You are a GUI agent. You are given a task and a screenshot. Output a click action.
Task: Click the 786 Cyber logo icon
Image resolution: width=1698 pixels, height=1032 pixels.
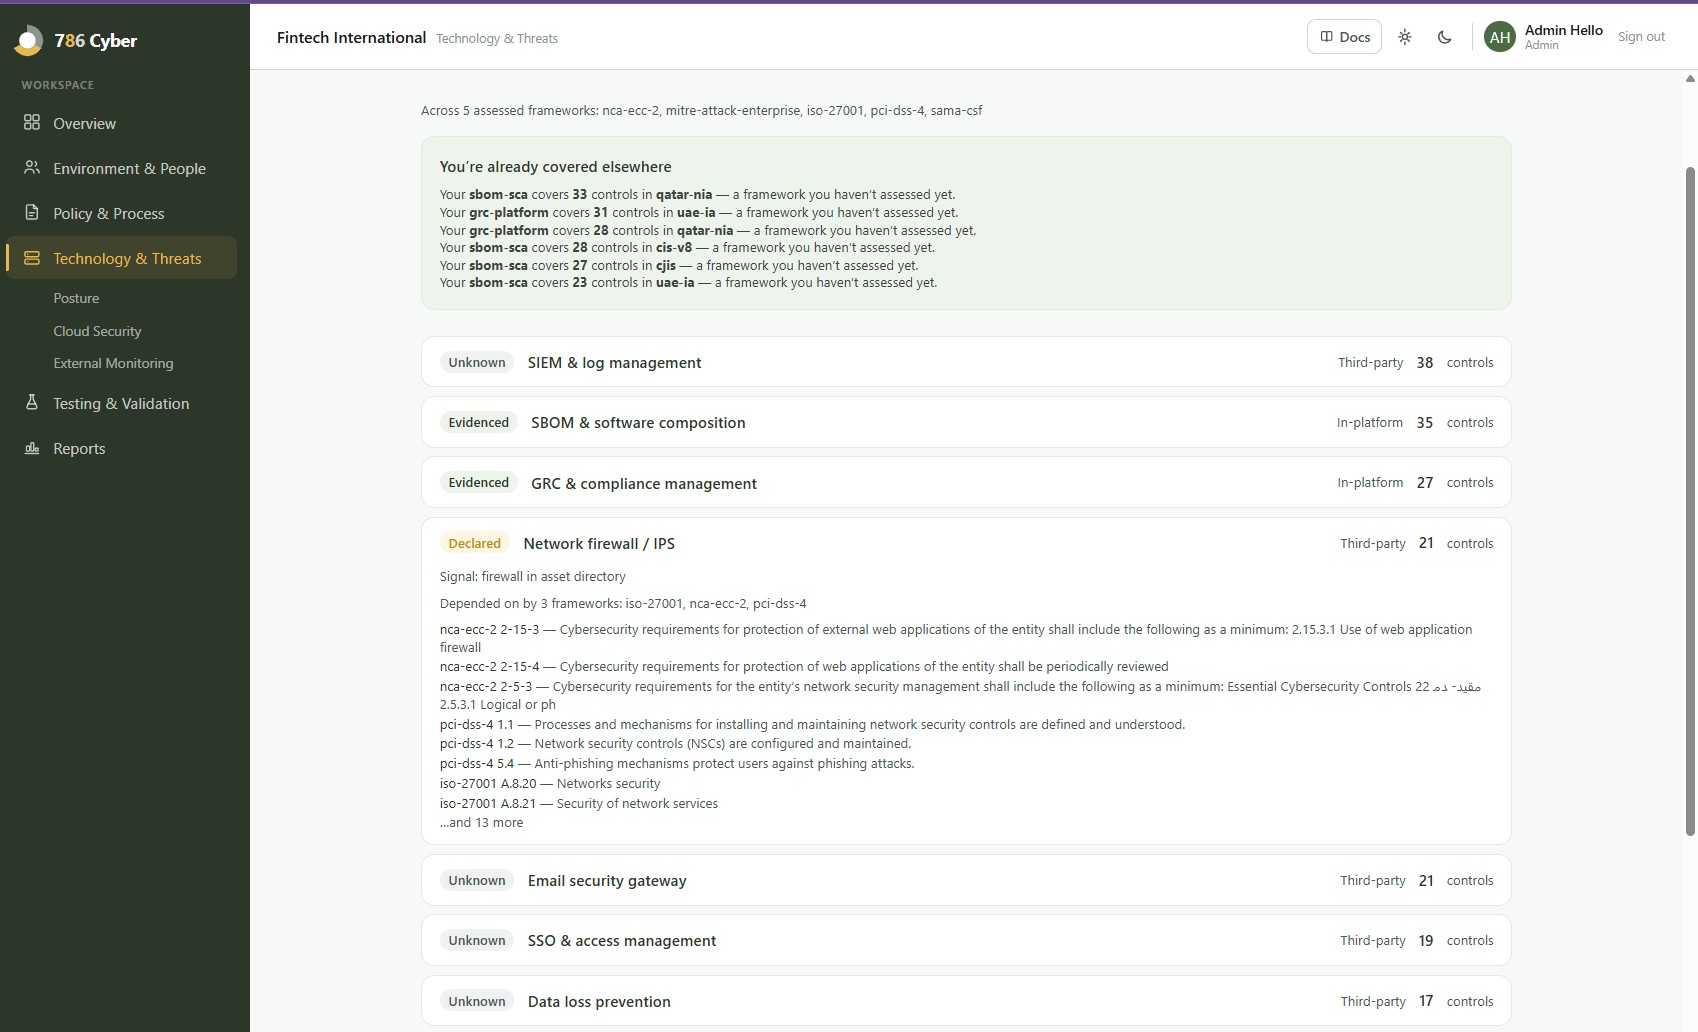coord(28,40)
